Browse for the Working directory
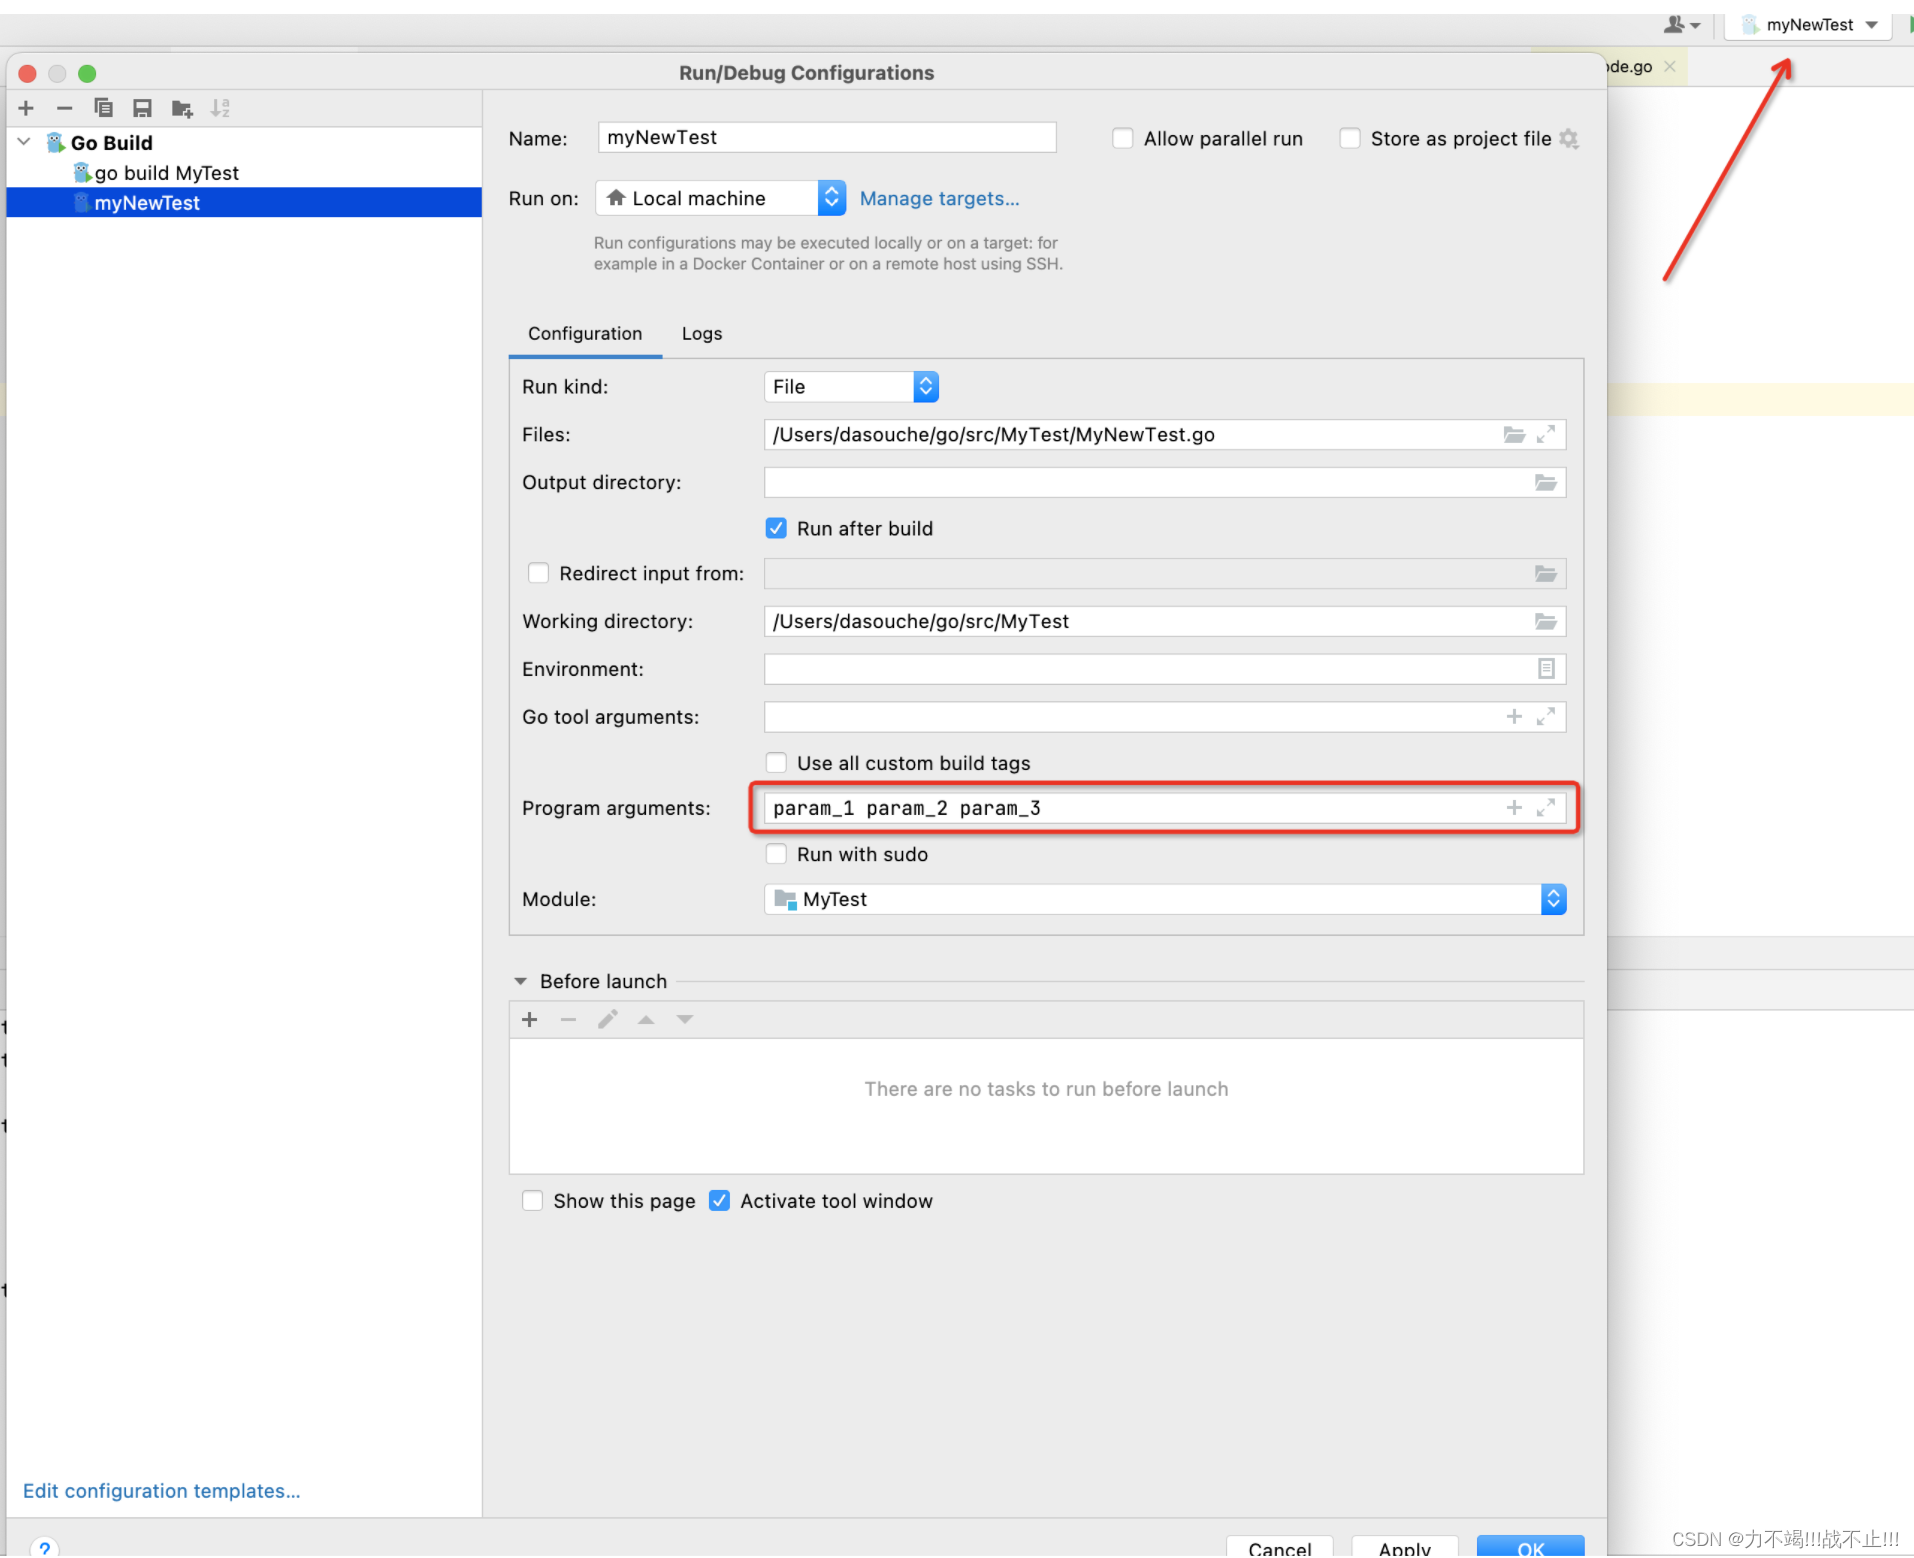Image resolution: width=1914 pixels, height=1558 pixels. click(1546, 622)
